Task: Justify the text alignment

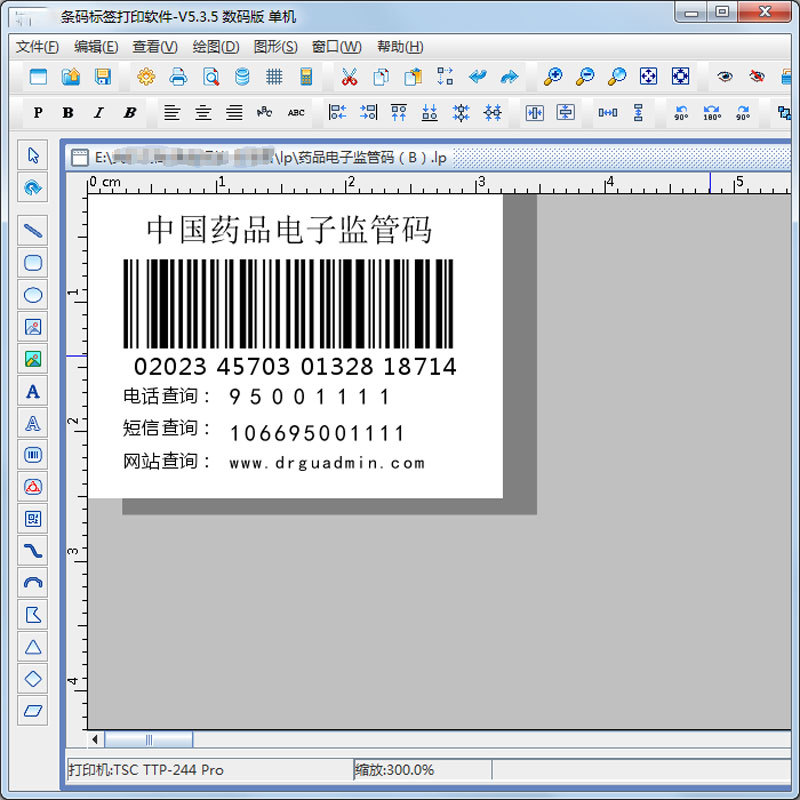Action: tap(234, 112)
